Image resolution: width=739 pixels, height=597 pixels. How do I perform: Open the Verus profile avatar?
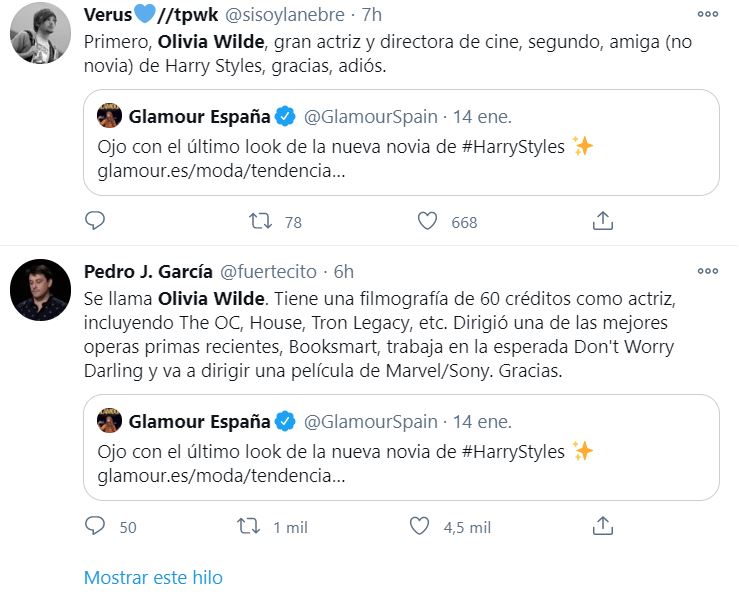pyautogui.click(x=41, y=33)
